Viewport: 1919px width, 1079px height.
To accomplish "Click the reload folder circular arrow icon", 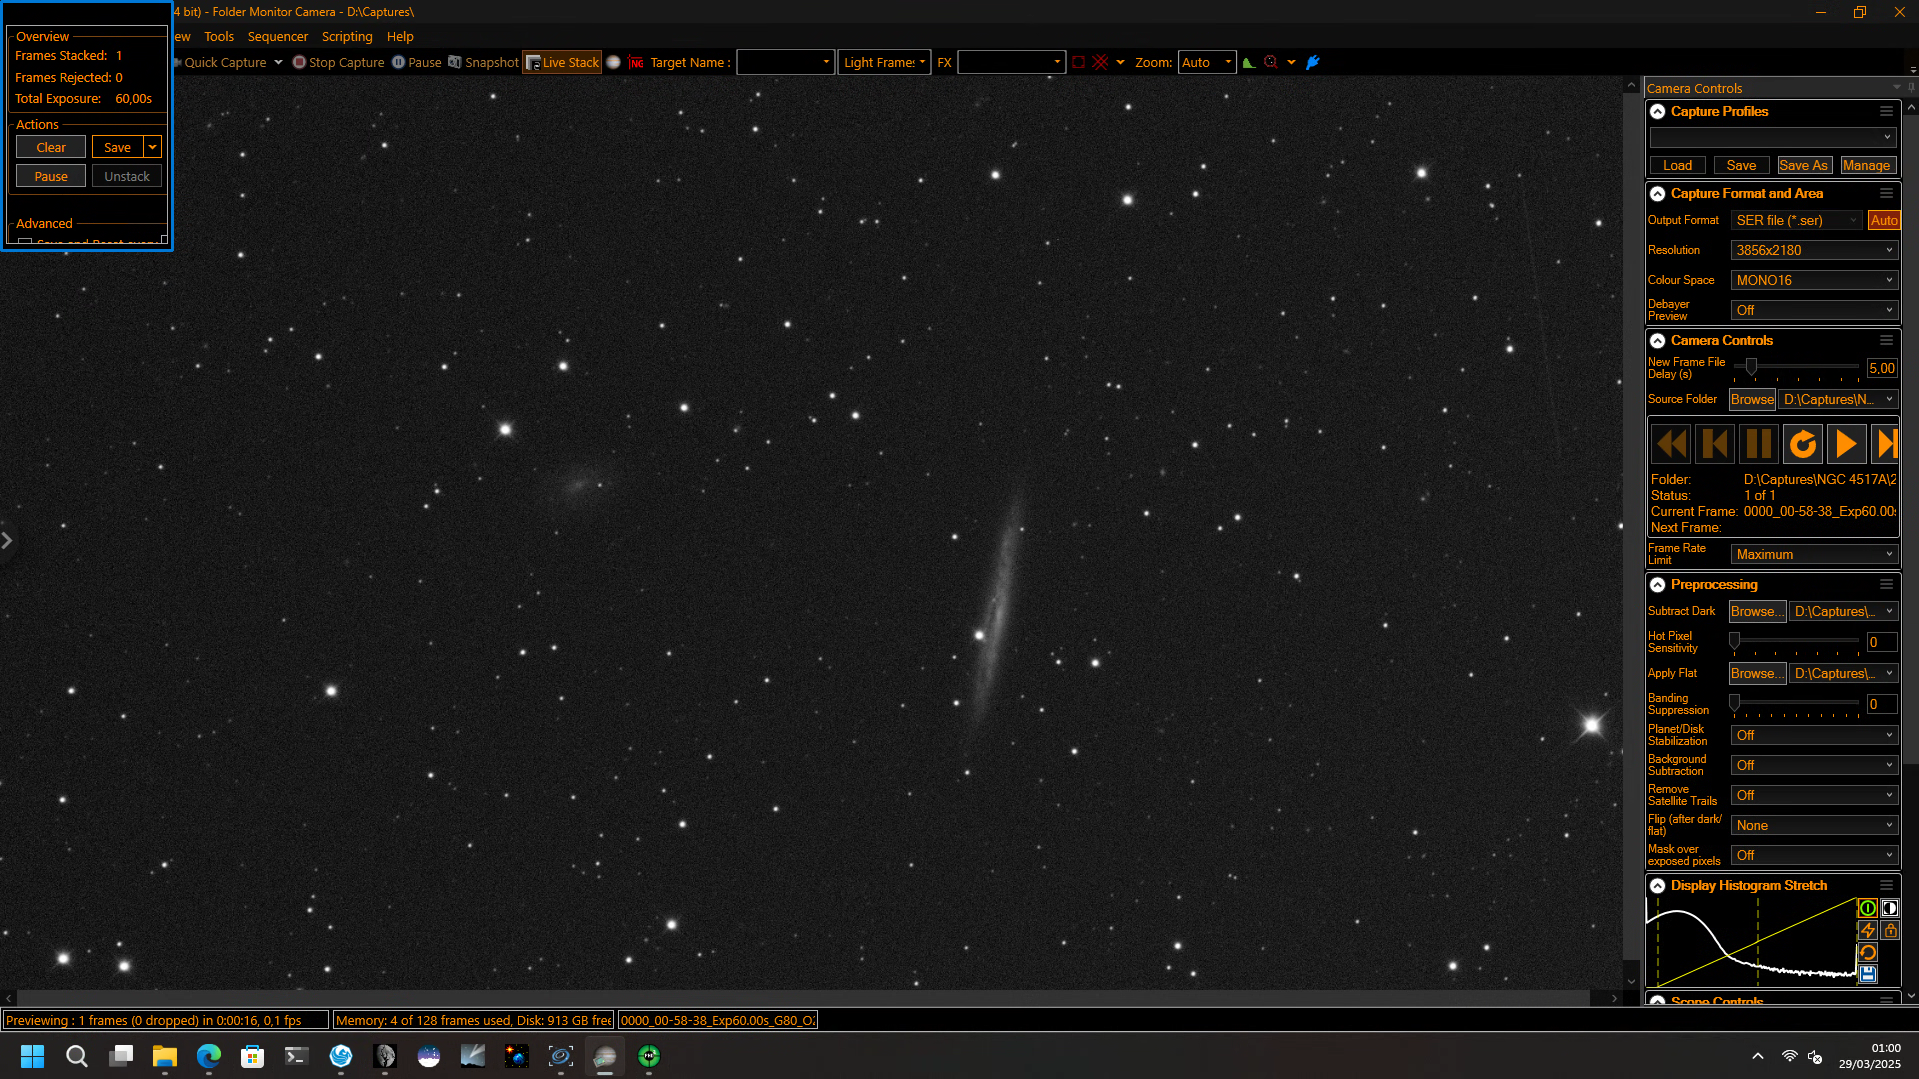I will [x=1802, y=443].
